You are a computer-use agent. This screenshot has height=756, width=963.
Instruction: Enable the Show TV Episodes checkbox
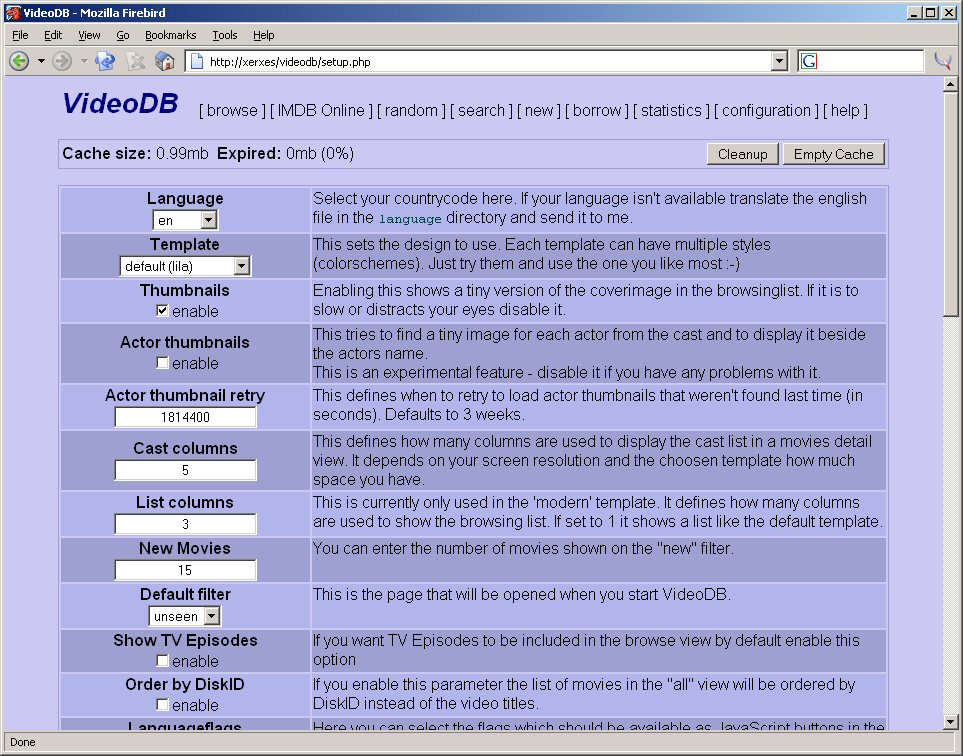pos(162,661)
